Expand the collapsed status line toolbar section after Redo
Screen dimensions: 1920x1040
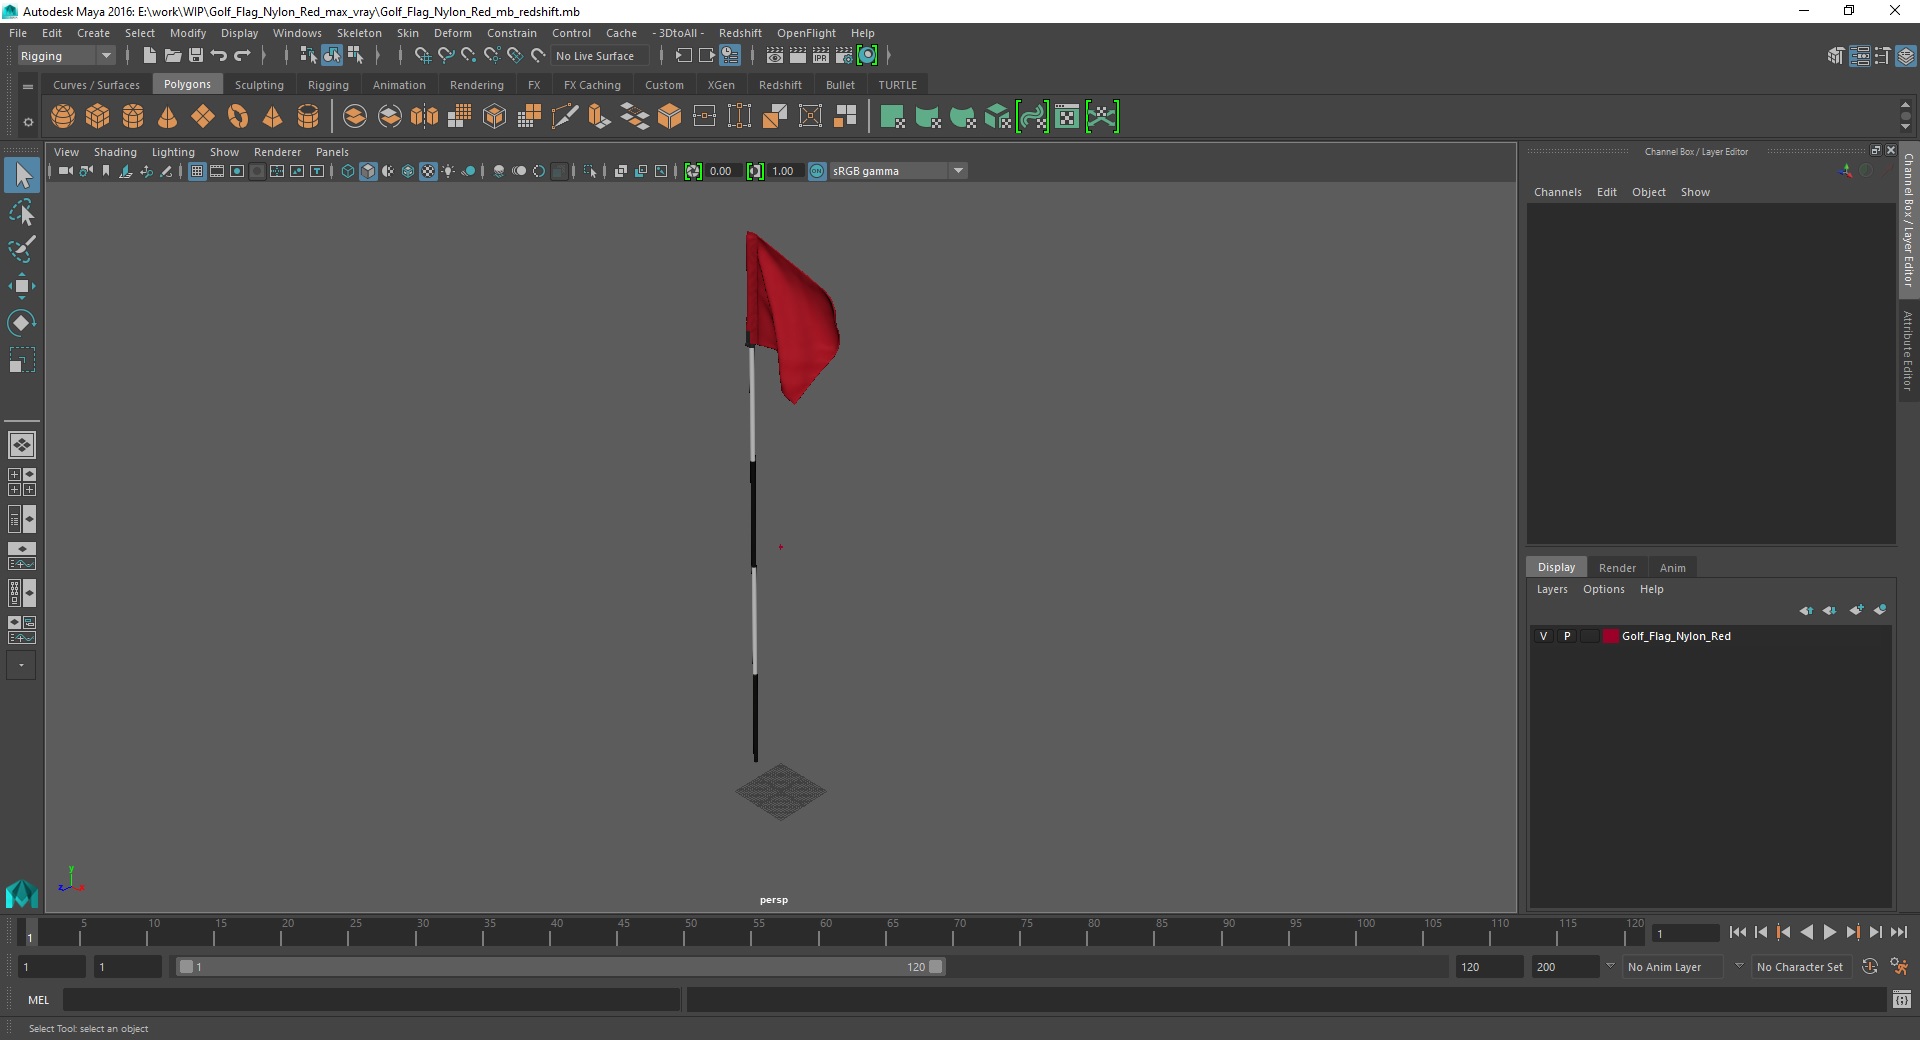[x=264, y=56]
